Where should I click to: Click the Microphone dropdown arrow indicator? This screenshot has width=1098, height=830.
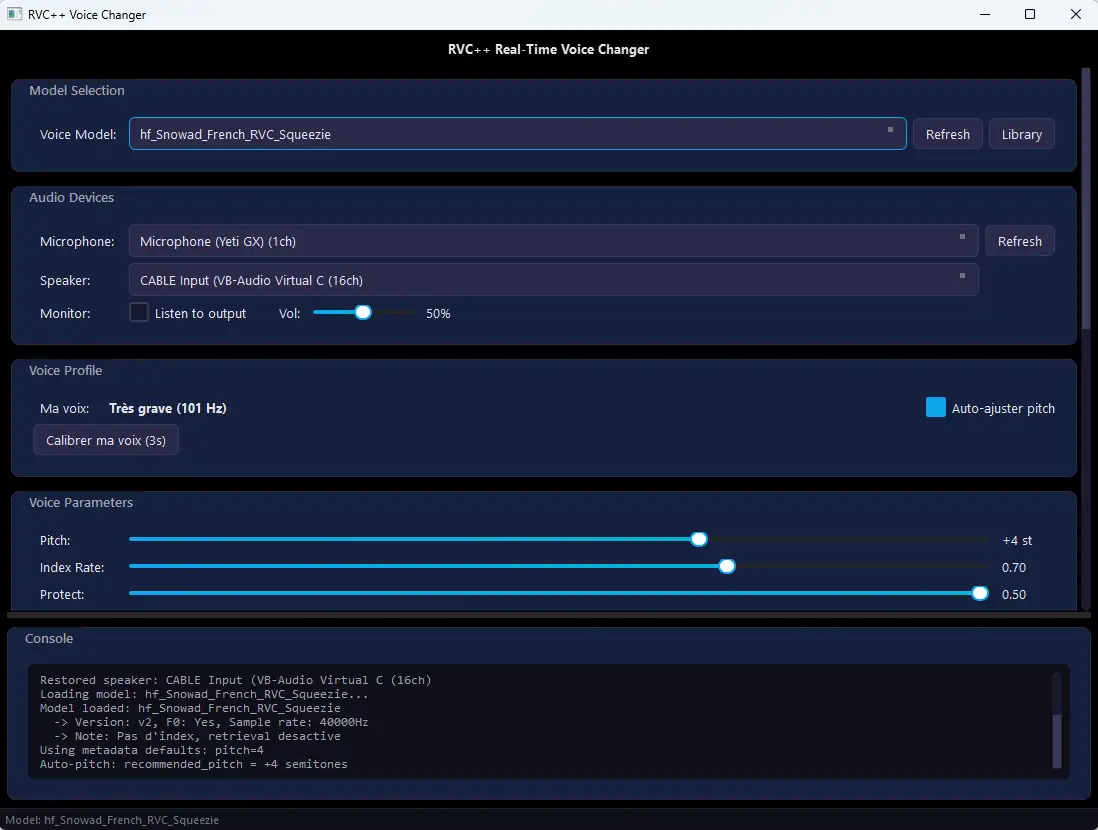click(x=962, y=237)
